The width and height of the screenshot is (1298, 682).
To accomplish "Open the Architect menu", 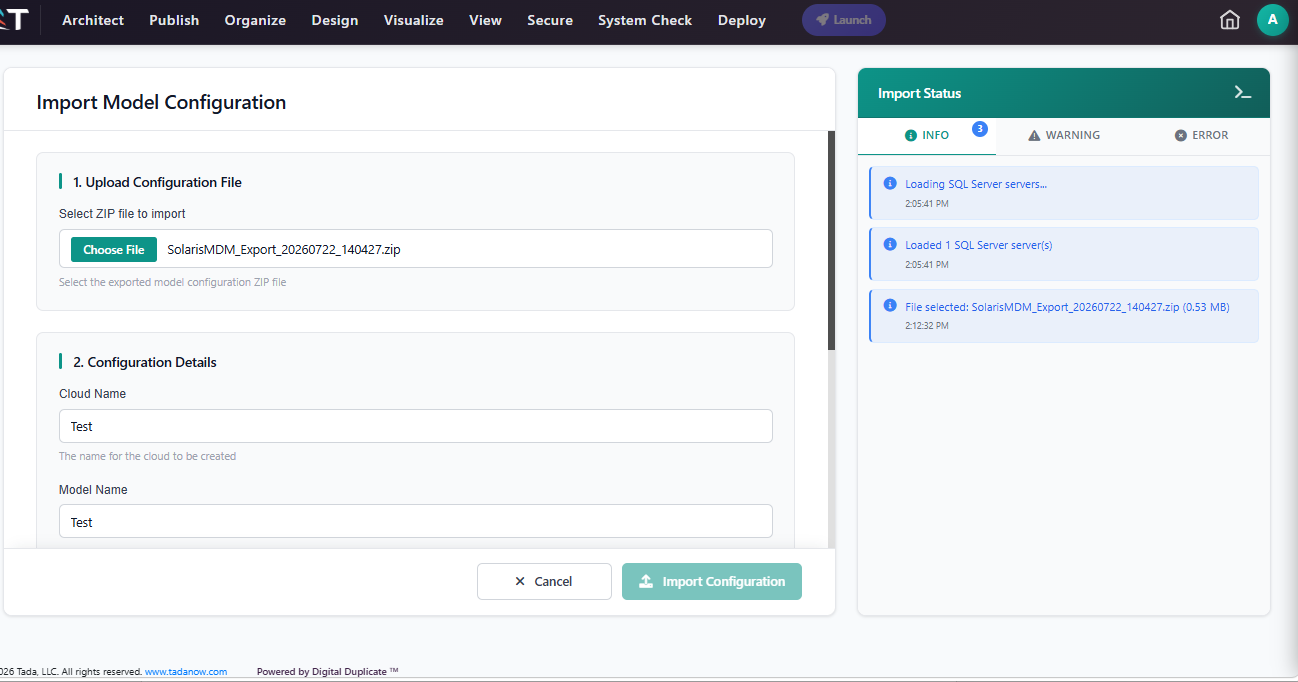I will click(93, 20).
